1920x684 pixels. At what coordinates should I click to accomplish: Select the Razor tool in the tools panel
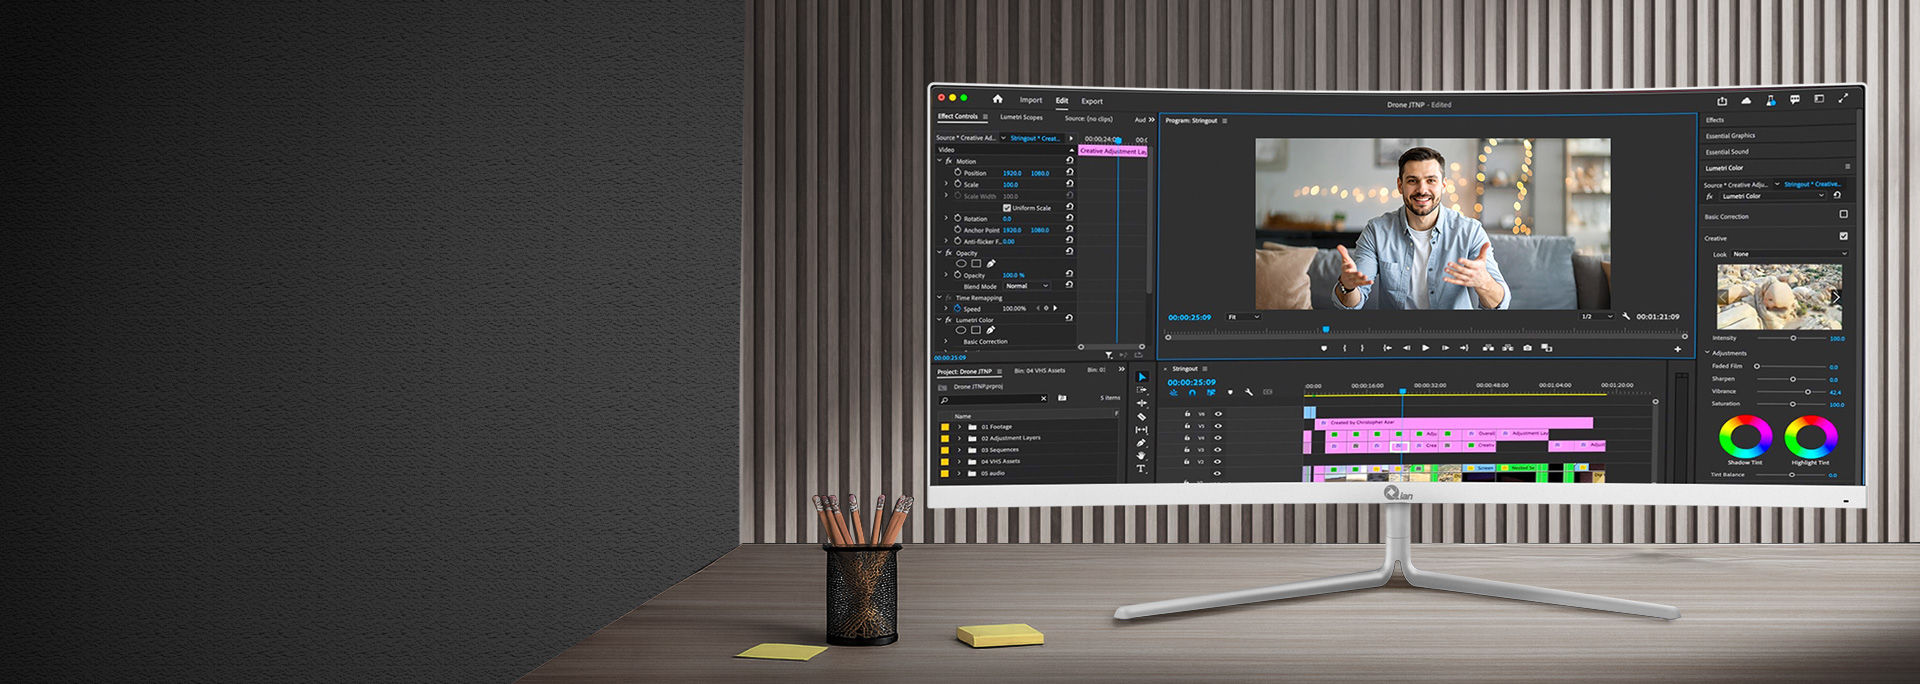click(1141, 417)
